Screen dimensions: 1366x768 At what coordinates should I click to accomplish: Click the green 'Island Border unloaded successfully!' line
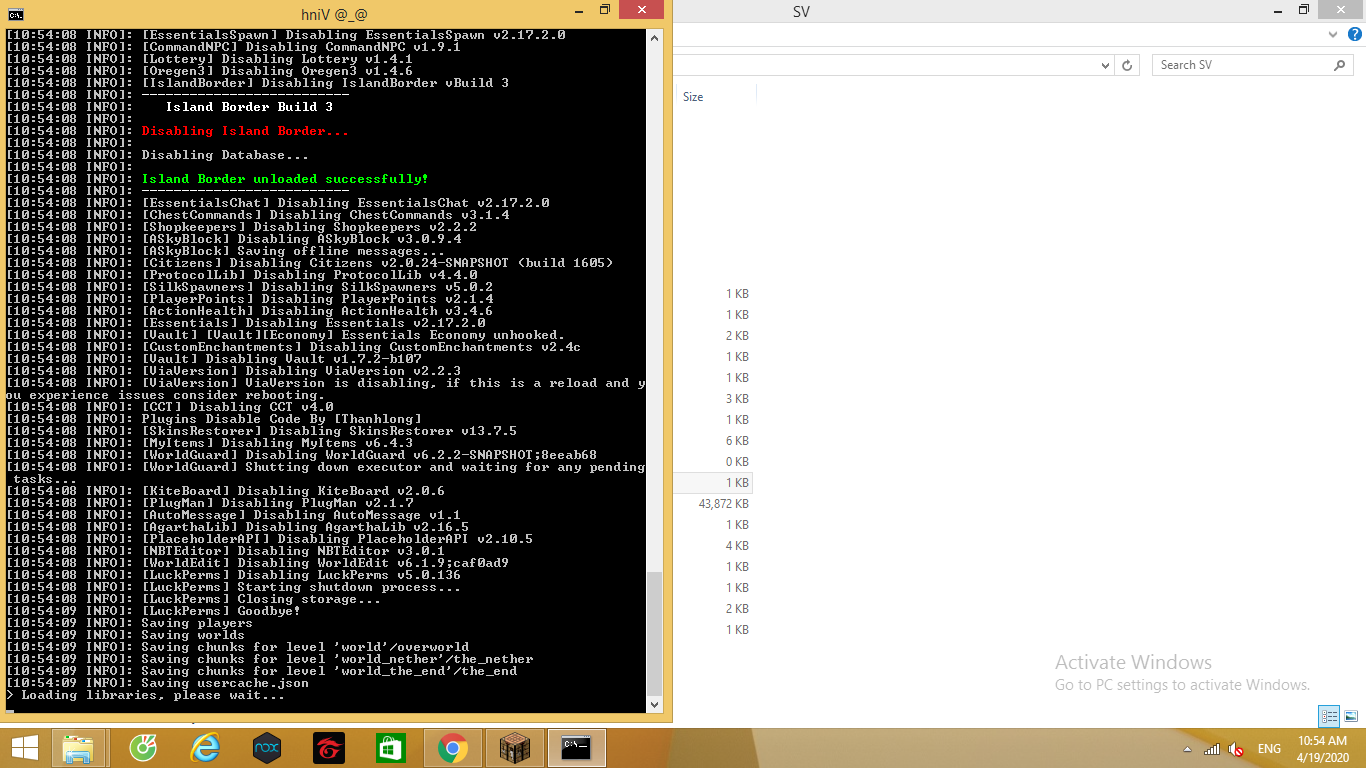point(285,179)
